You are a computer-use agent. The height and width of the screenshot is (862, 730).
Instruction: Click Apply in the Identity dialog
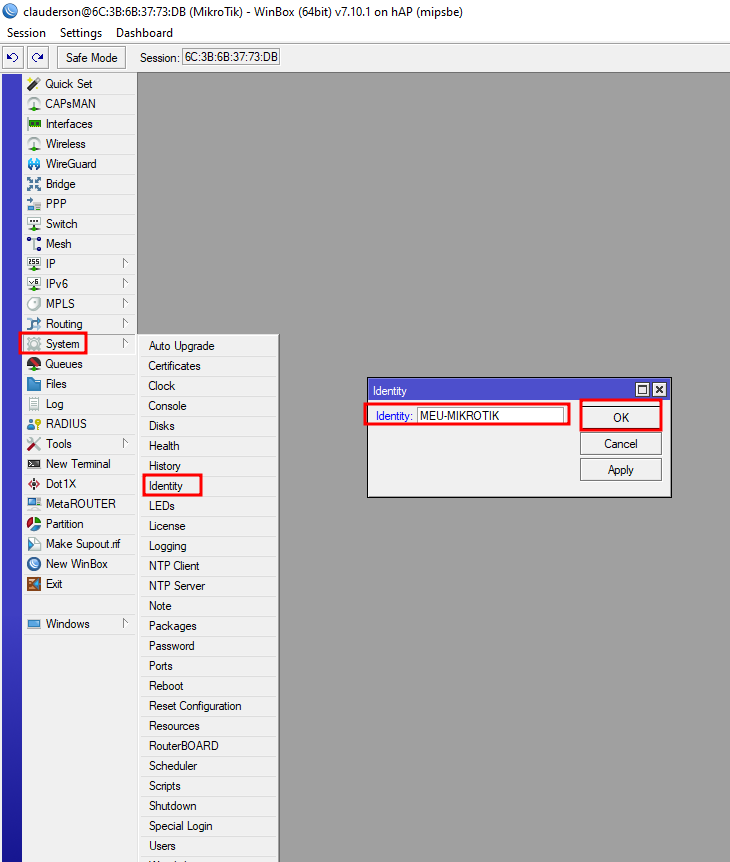pos(620,470)
